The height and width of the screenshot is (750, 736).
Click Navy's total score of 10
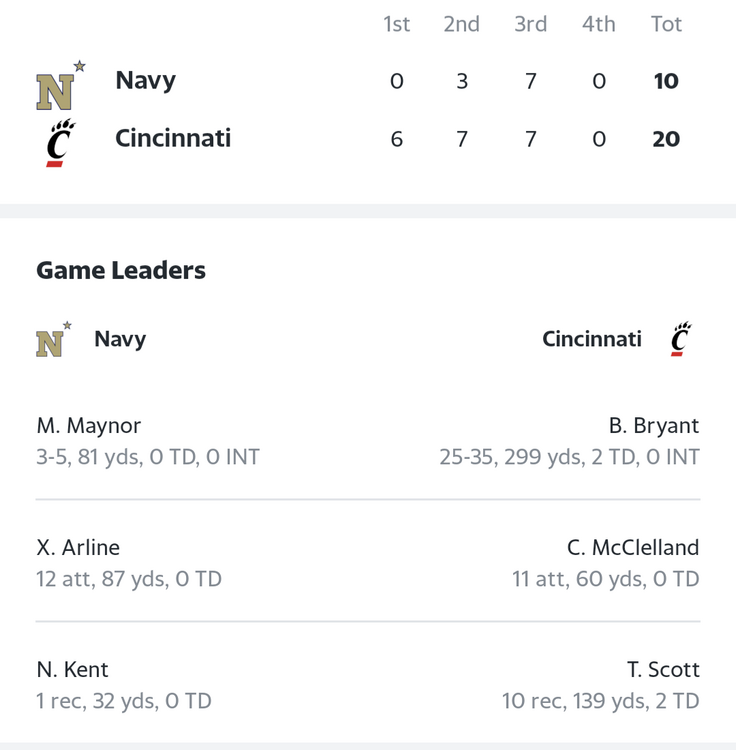[666, 81]
